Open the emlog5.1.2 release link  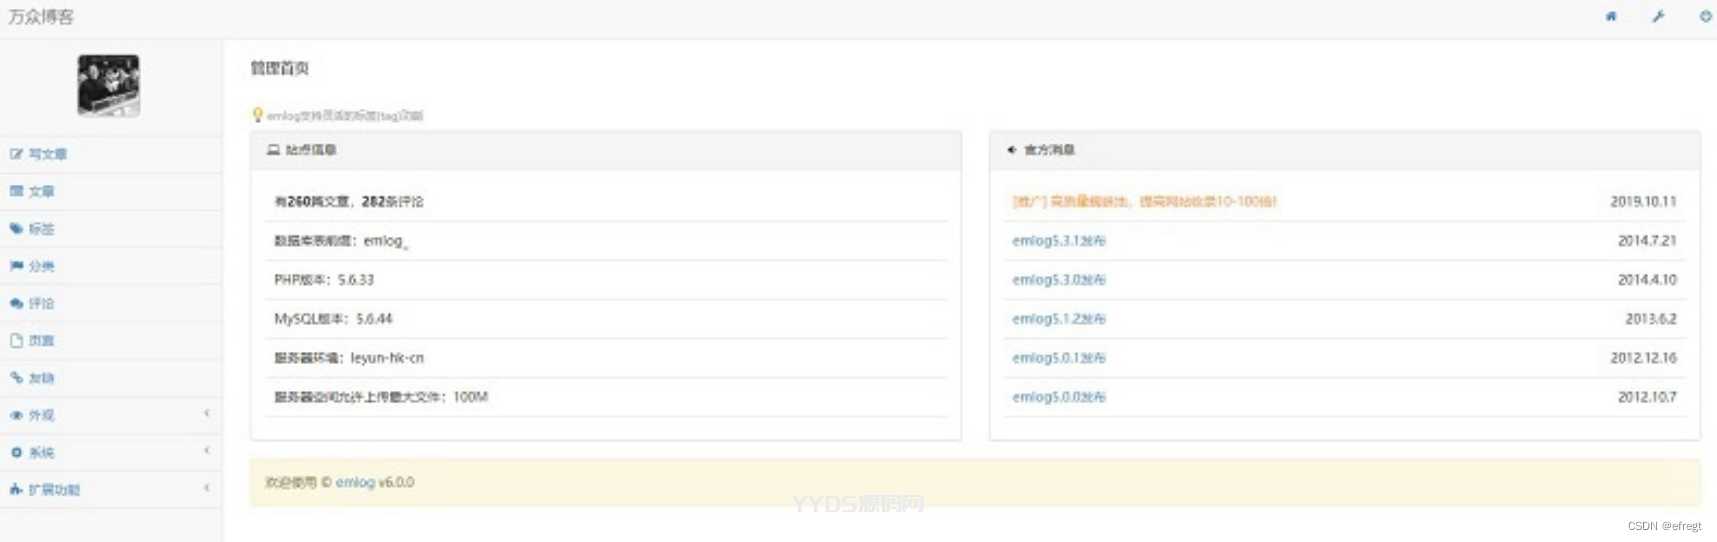coord(1059,319)
